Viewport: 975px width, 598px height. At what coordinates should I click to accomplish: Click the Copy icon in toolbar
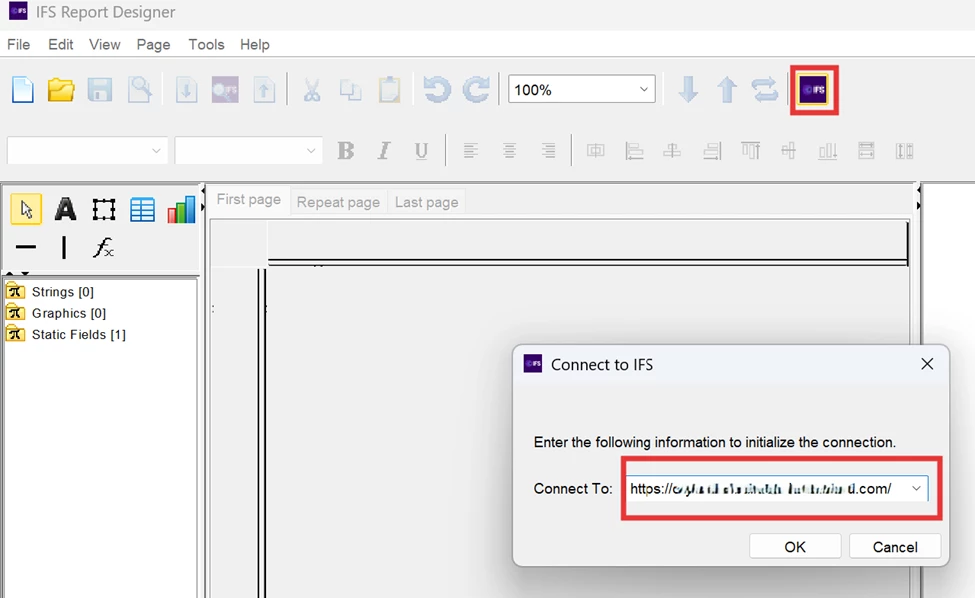[351, 90]
